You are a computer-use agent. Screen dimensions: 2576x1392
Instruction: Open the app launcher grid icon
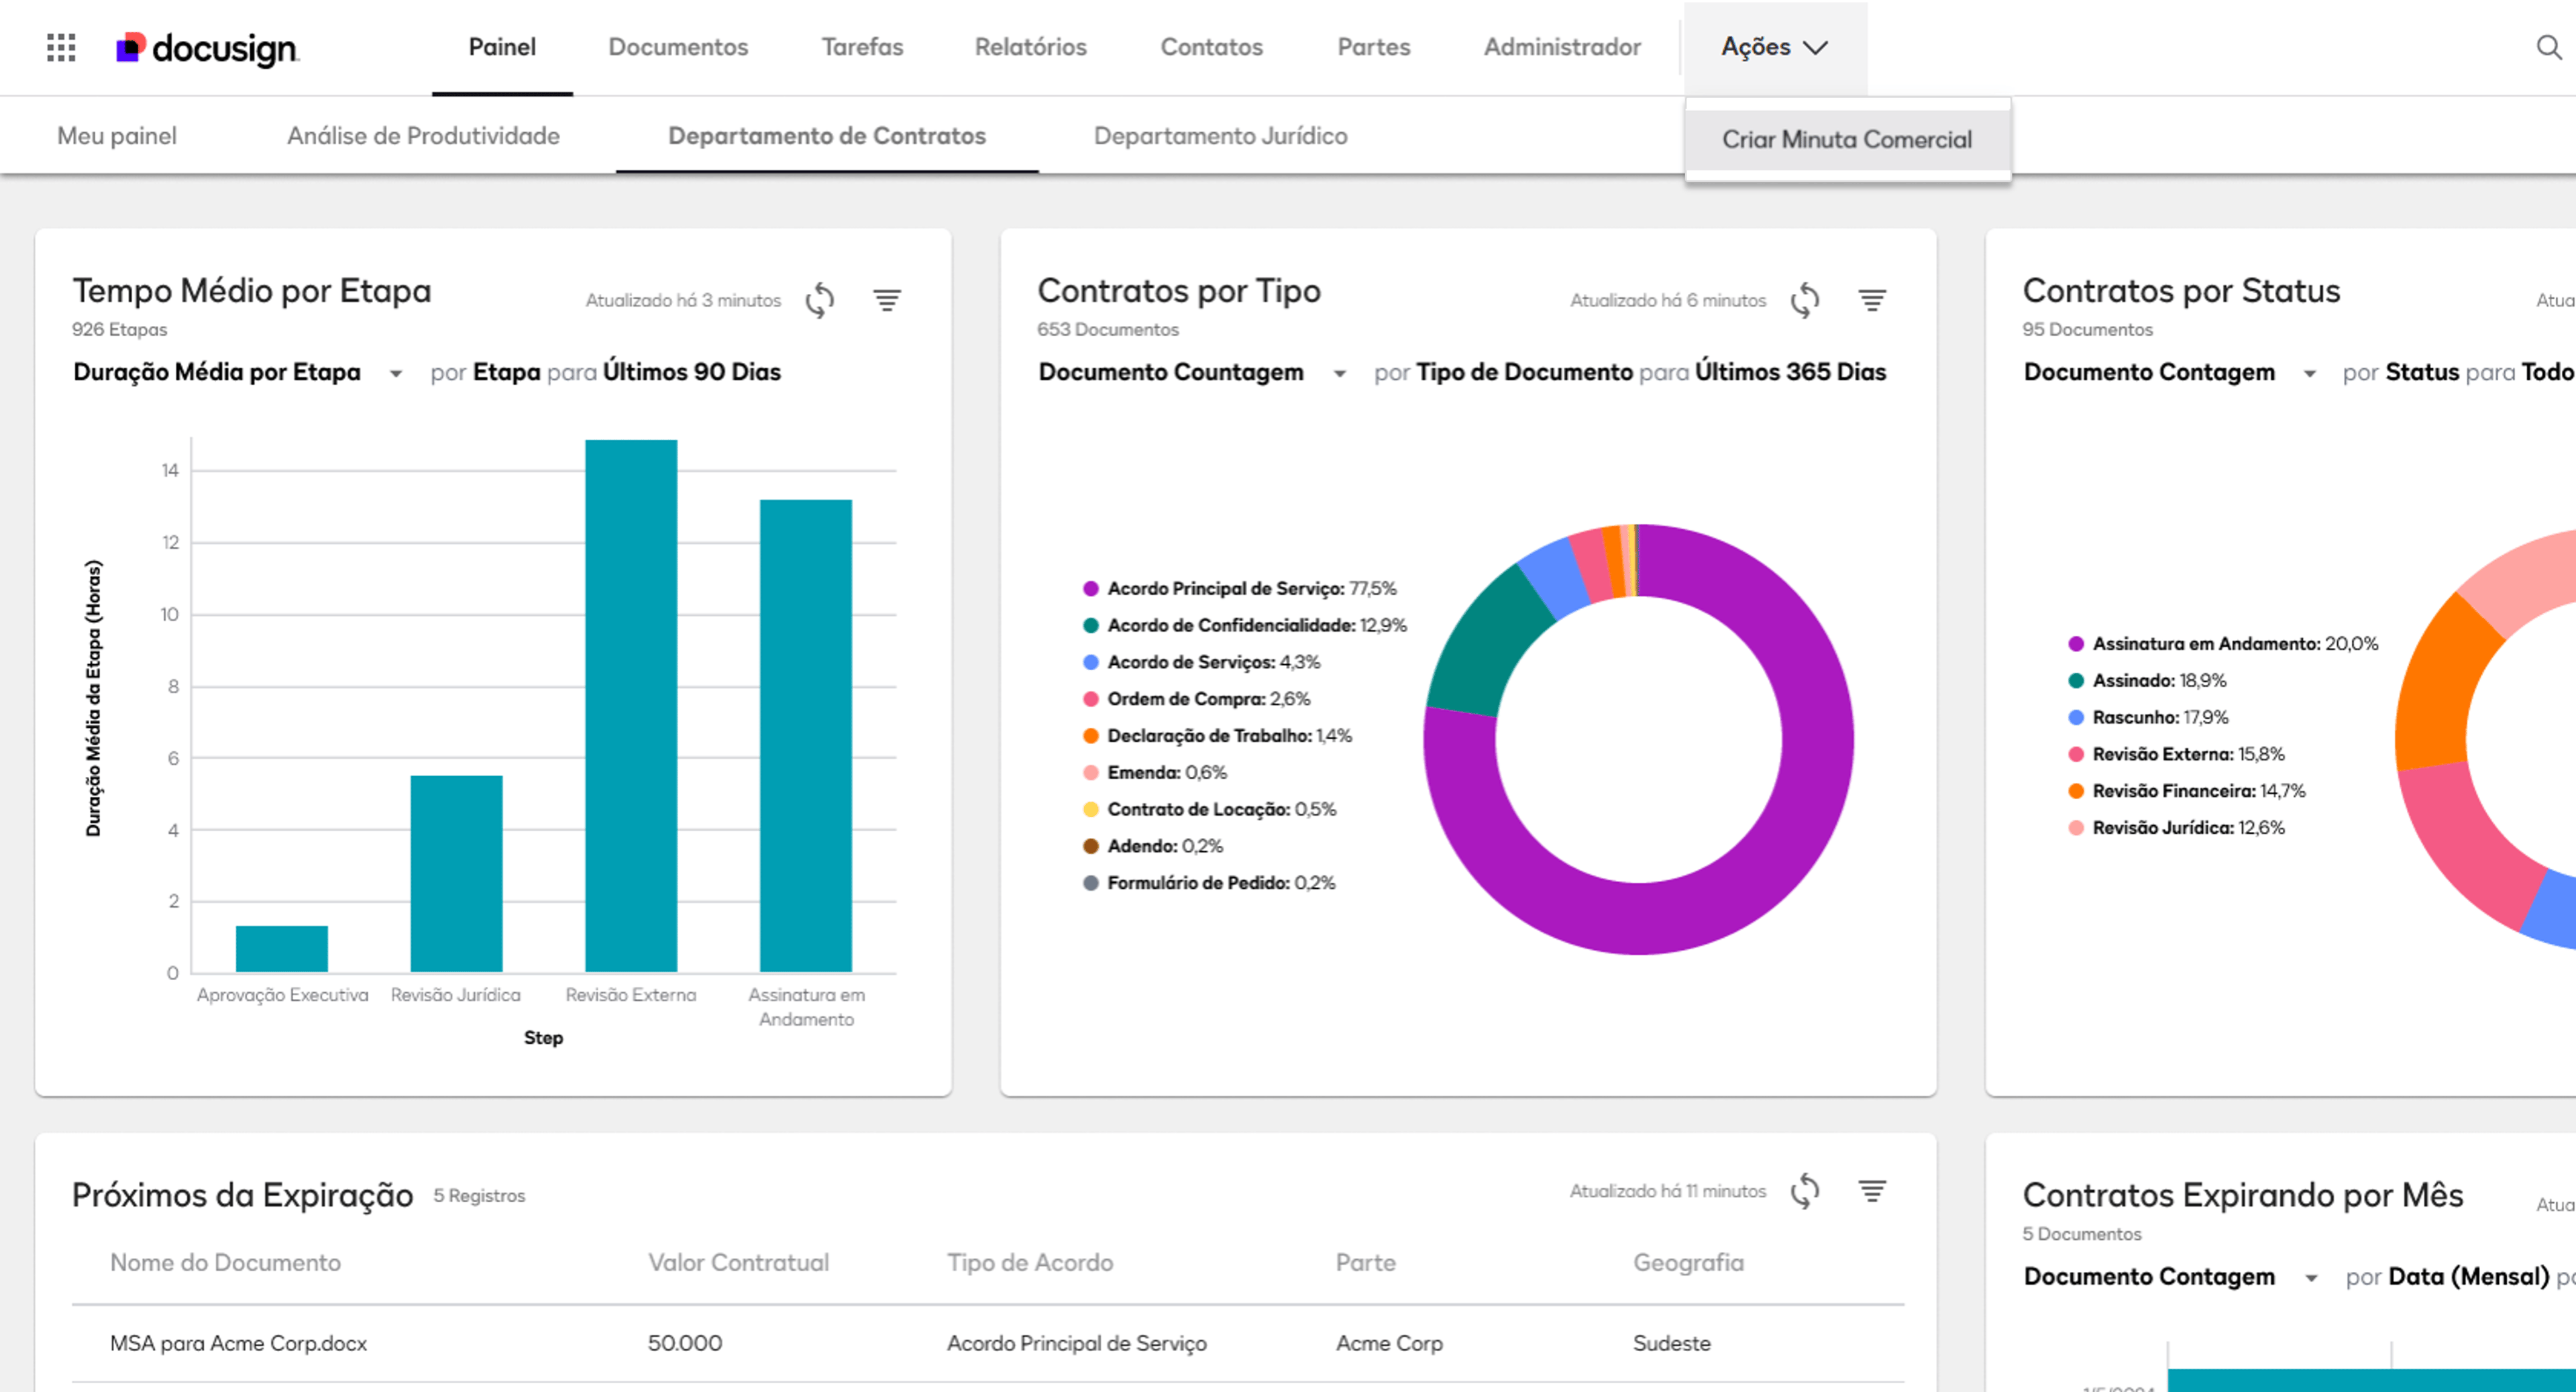tap(61, 47)
